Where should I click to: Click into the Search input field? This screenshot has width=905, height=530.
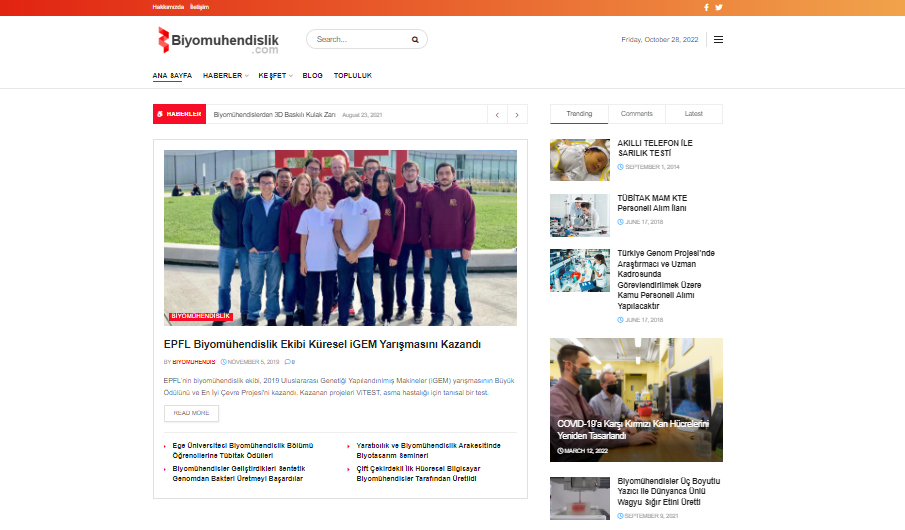[358, 40]
